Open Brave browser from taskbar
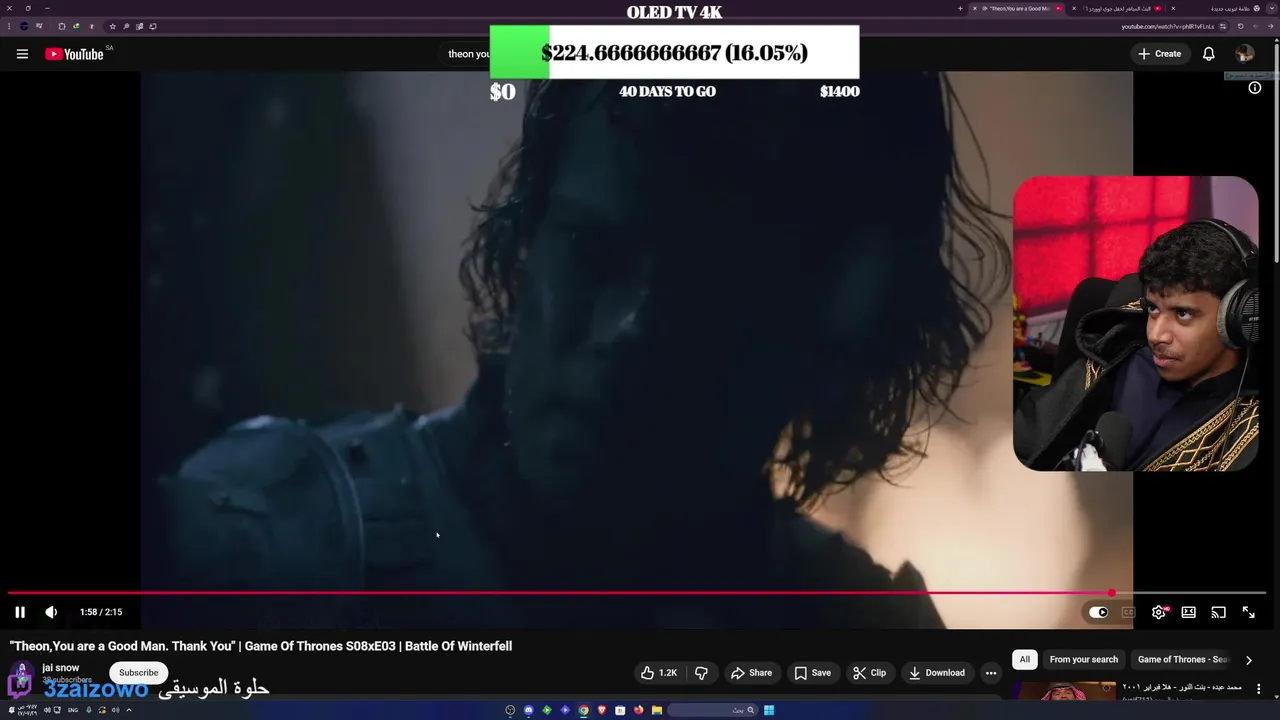 click(602, 710)
